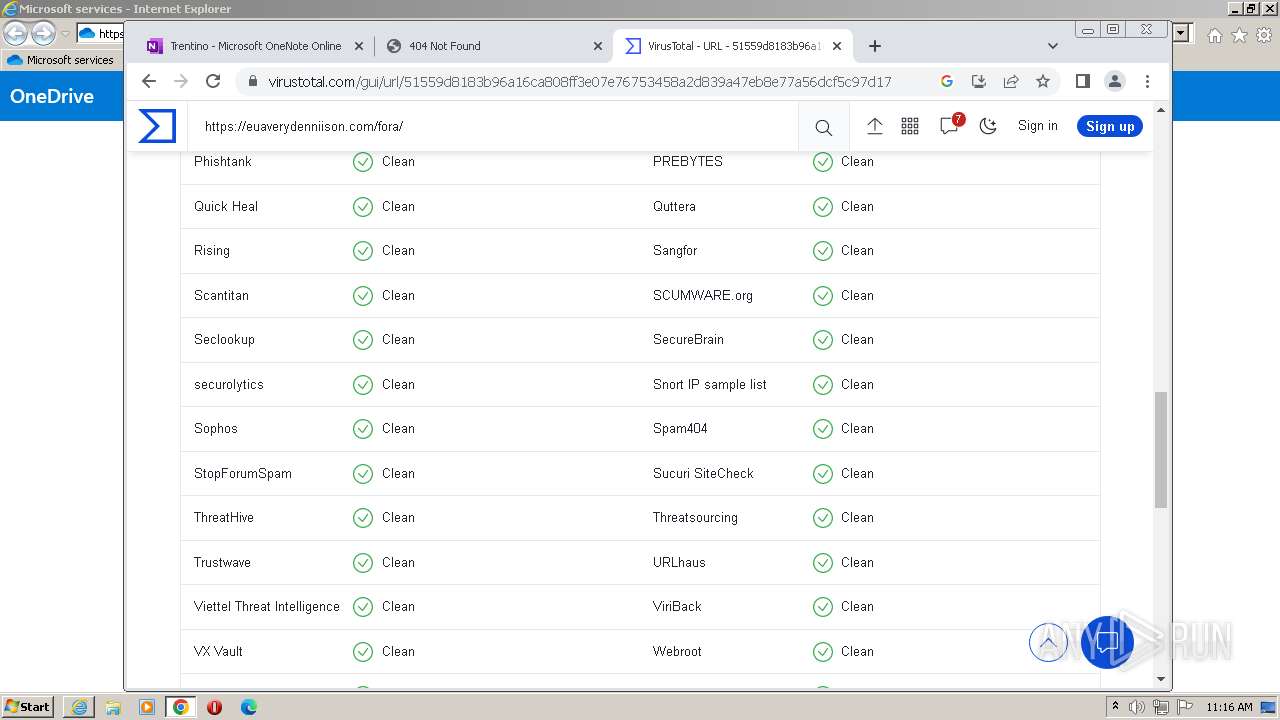
Task: Click the URLhaus vendor name
Action: [x=679, y=563]
